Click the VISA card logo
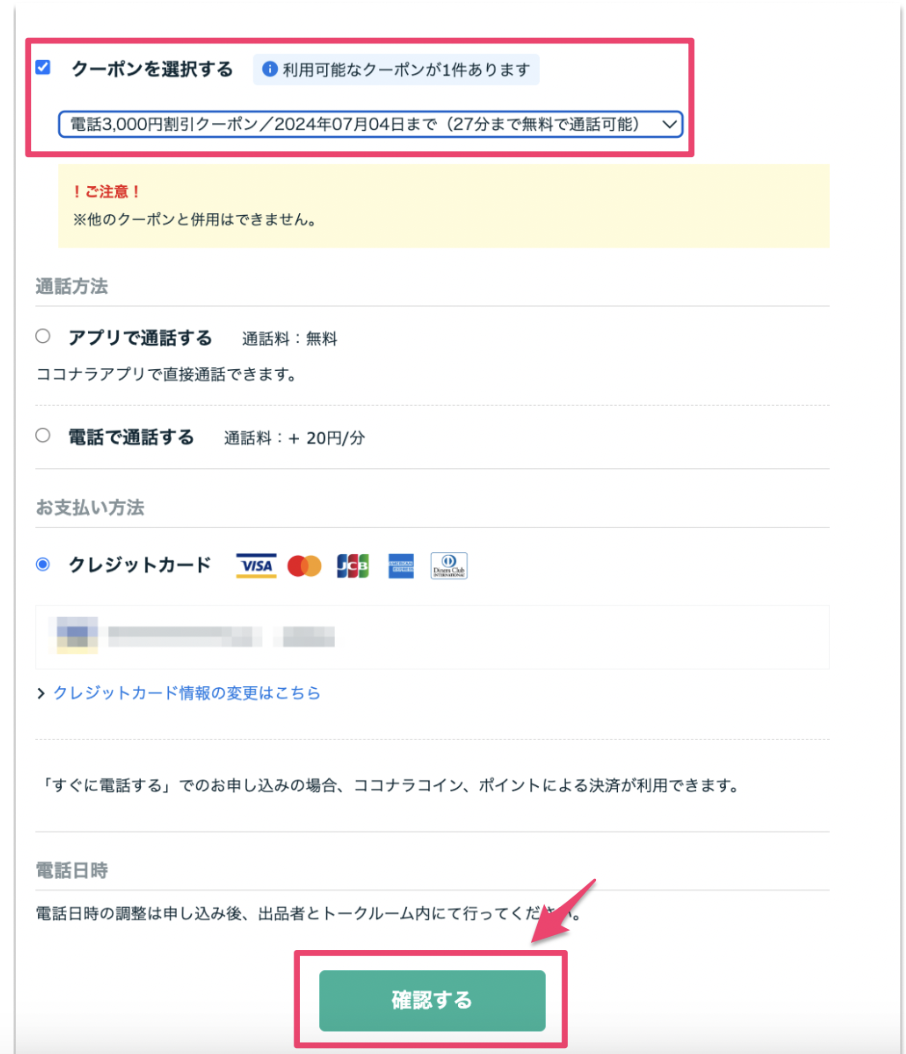Screen dimensions: 906x1054 click(x=256, y=566)
